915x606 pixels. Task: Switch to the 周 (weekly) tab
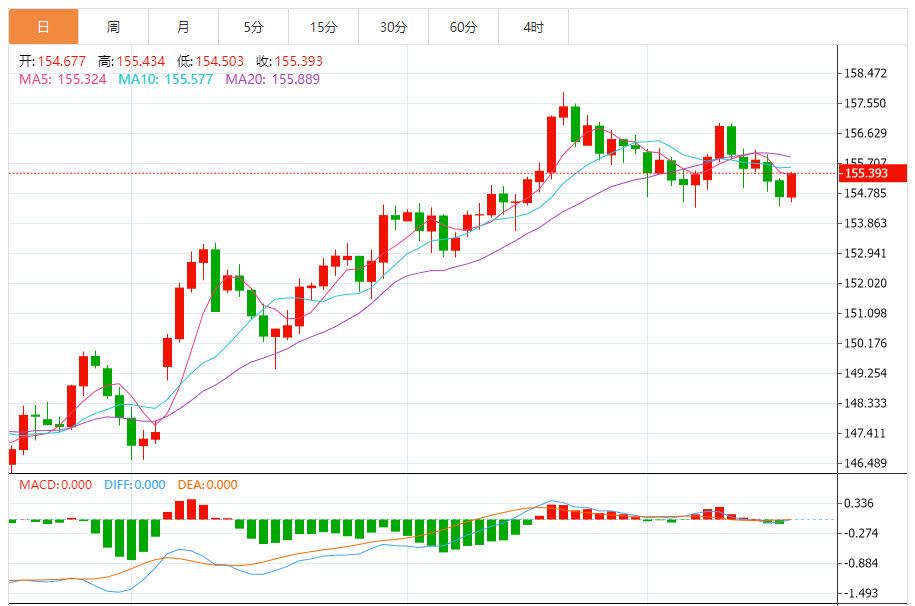point(113,27)
